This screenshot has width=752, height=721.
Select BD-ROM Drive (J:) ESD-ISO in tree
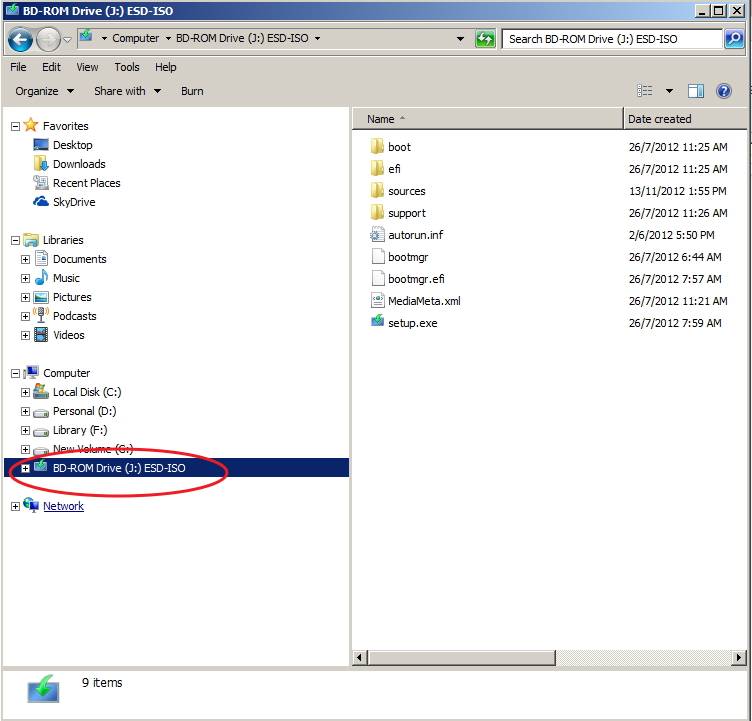tap(176, 468)
